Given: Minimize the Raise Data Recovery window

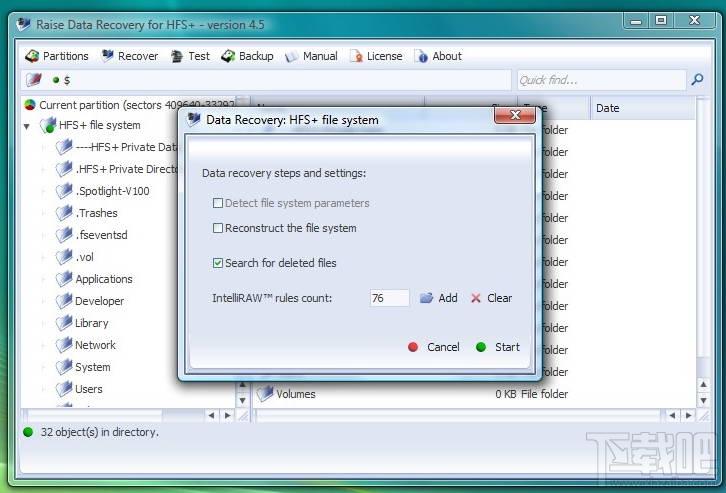Looking at the screenshot, I should coord(636,20).
